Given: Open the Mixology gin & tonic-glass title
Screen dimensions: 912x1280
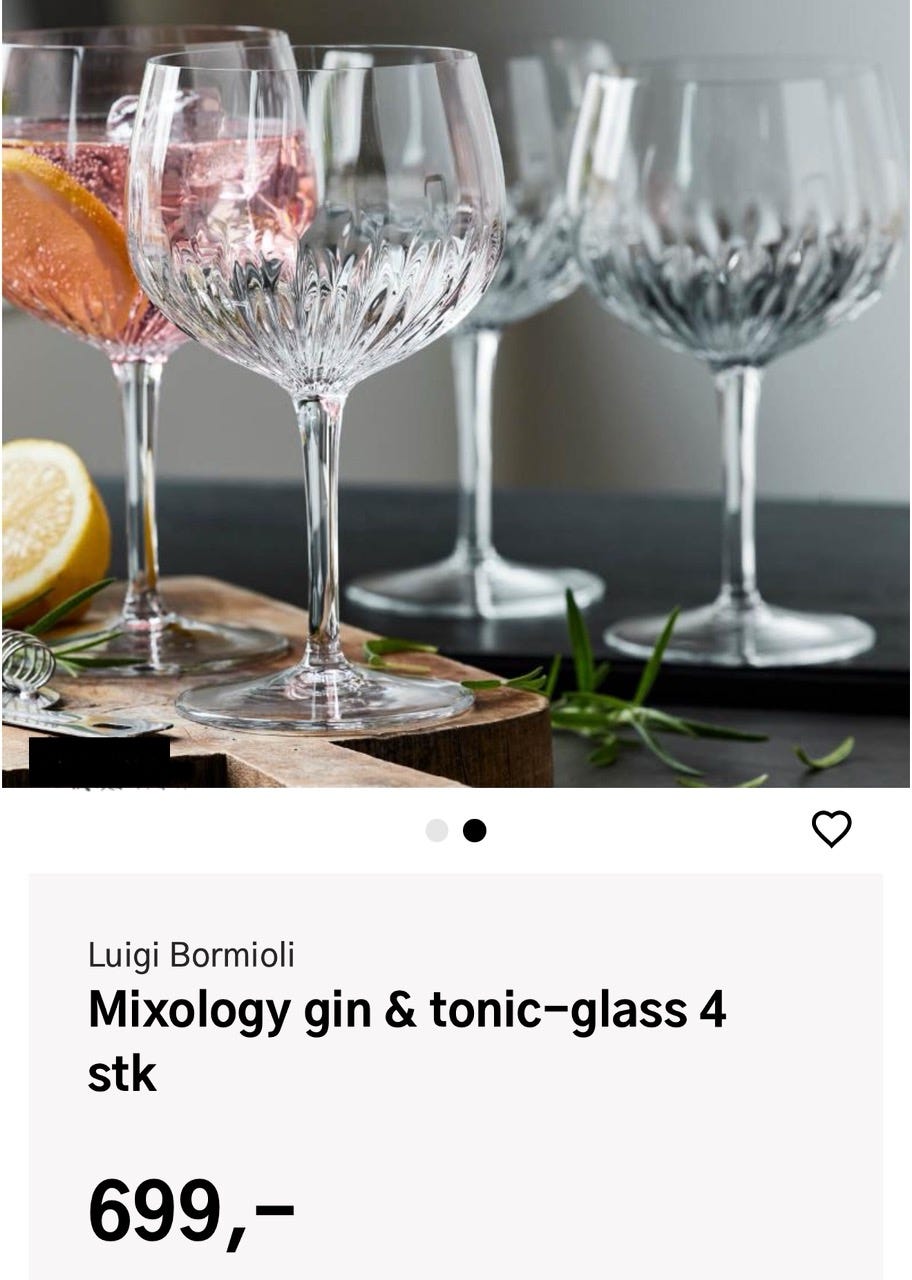Looking at the screenshot, I should [407, 1042].
